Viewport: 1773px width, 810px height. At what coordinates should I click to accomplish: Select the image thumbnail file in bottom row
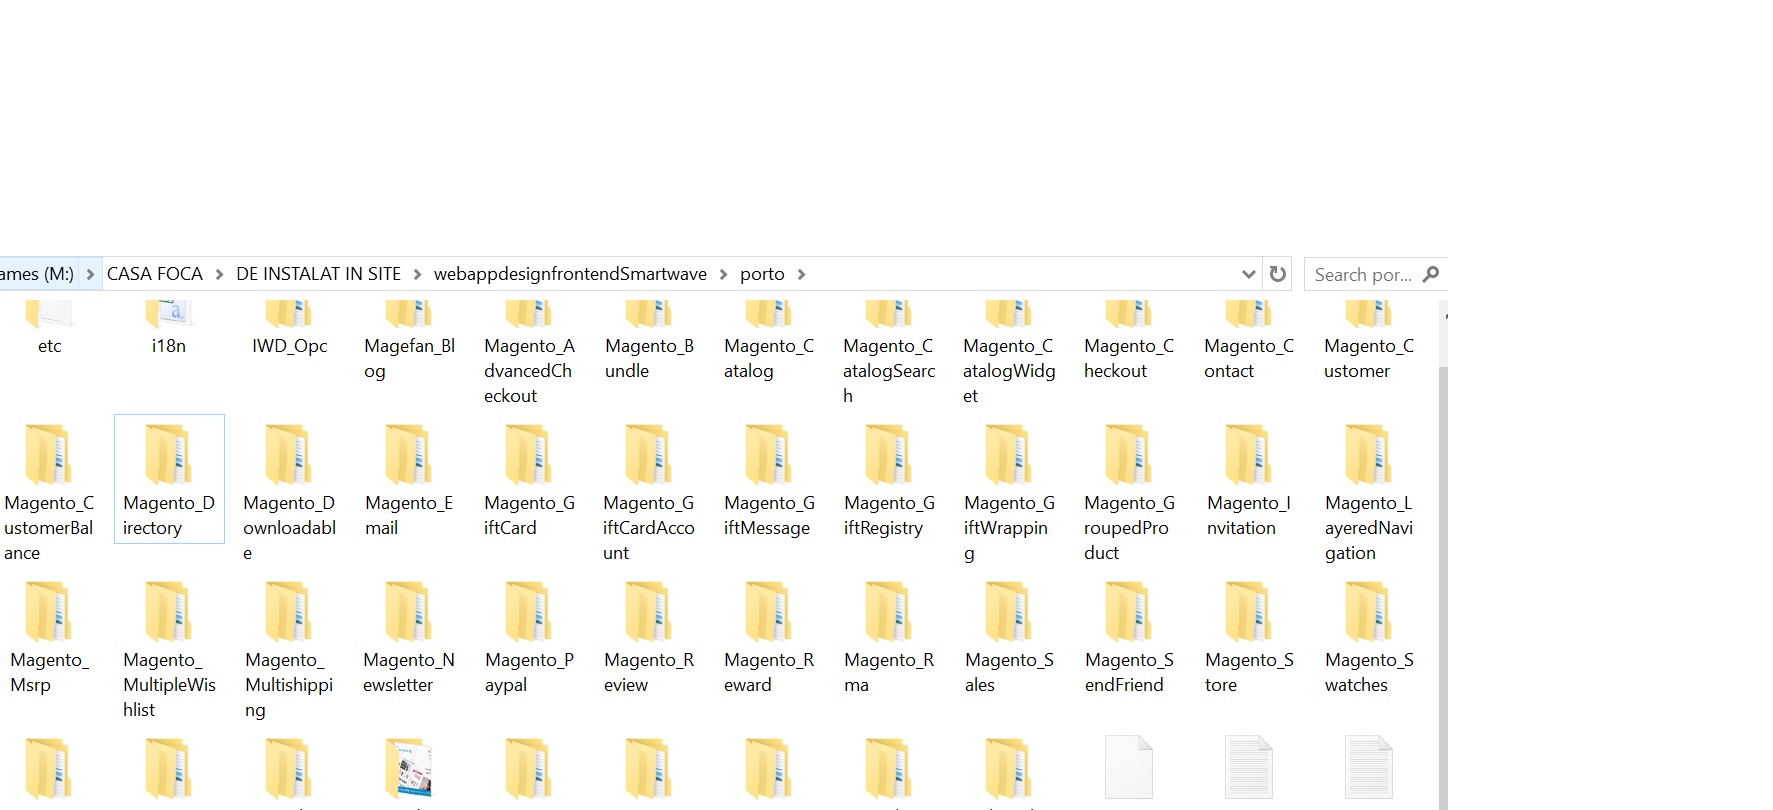tap(408, 768)
